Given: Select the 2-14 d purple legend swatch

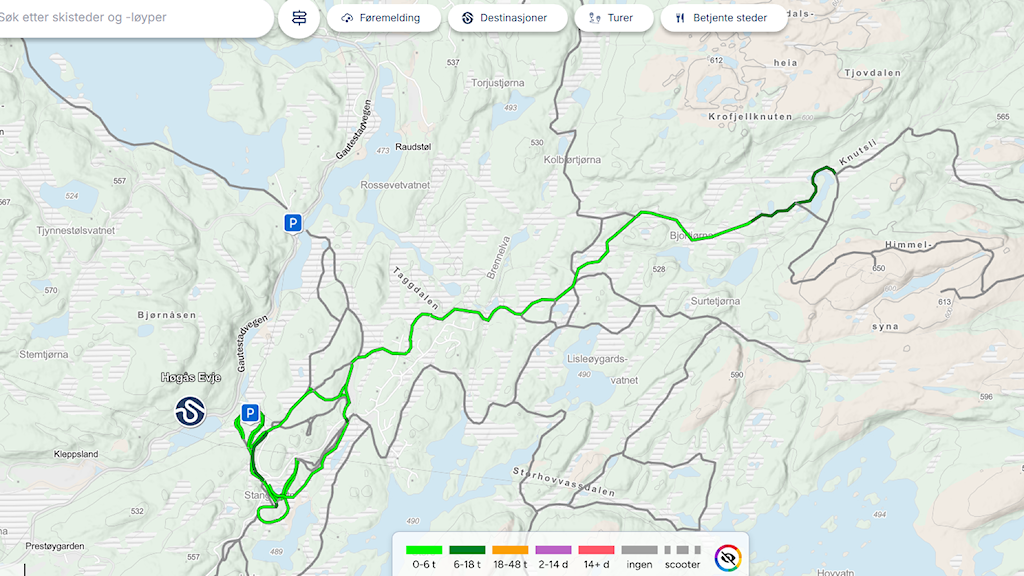Looking at the screenshot, I should click(x=553, y=550).
